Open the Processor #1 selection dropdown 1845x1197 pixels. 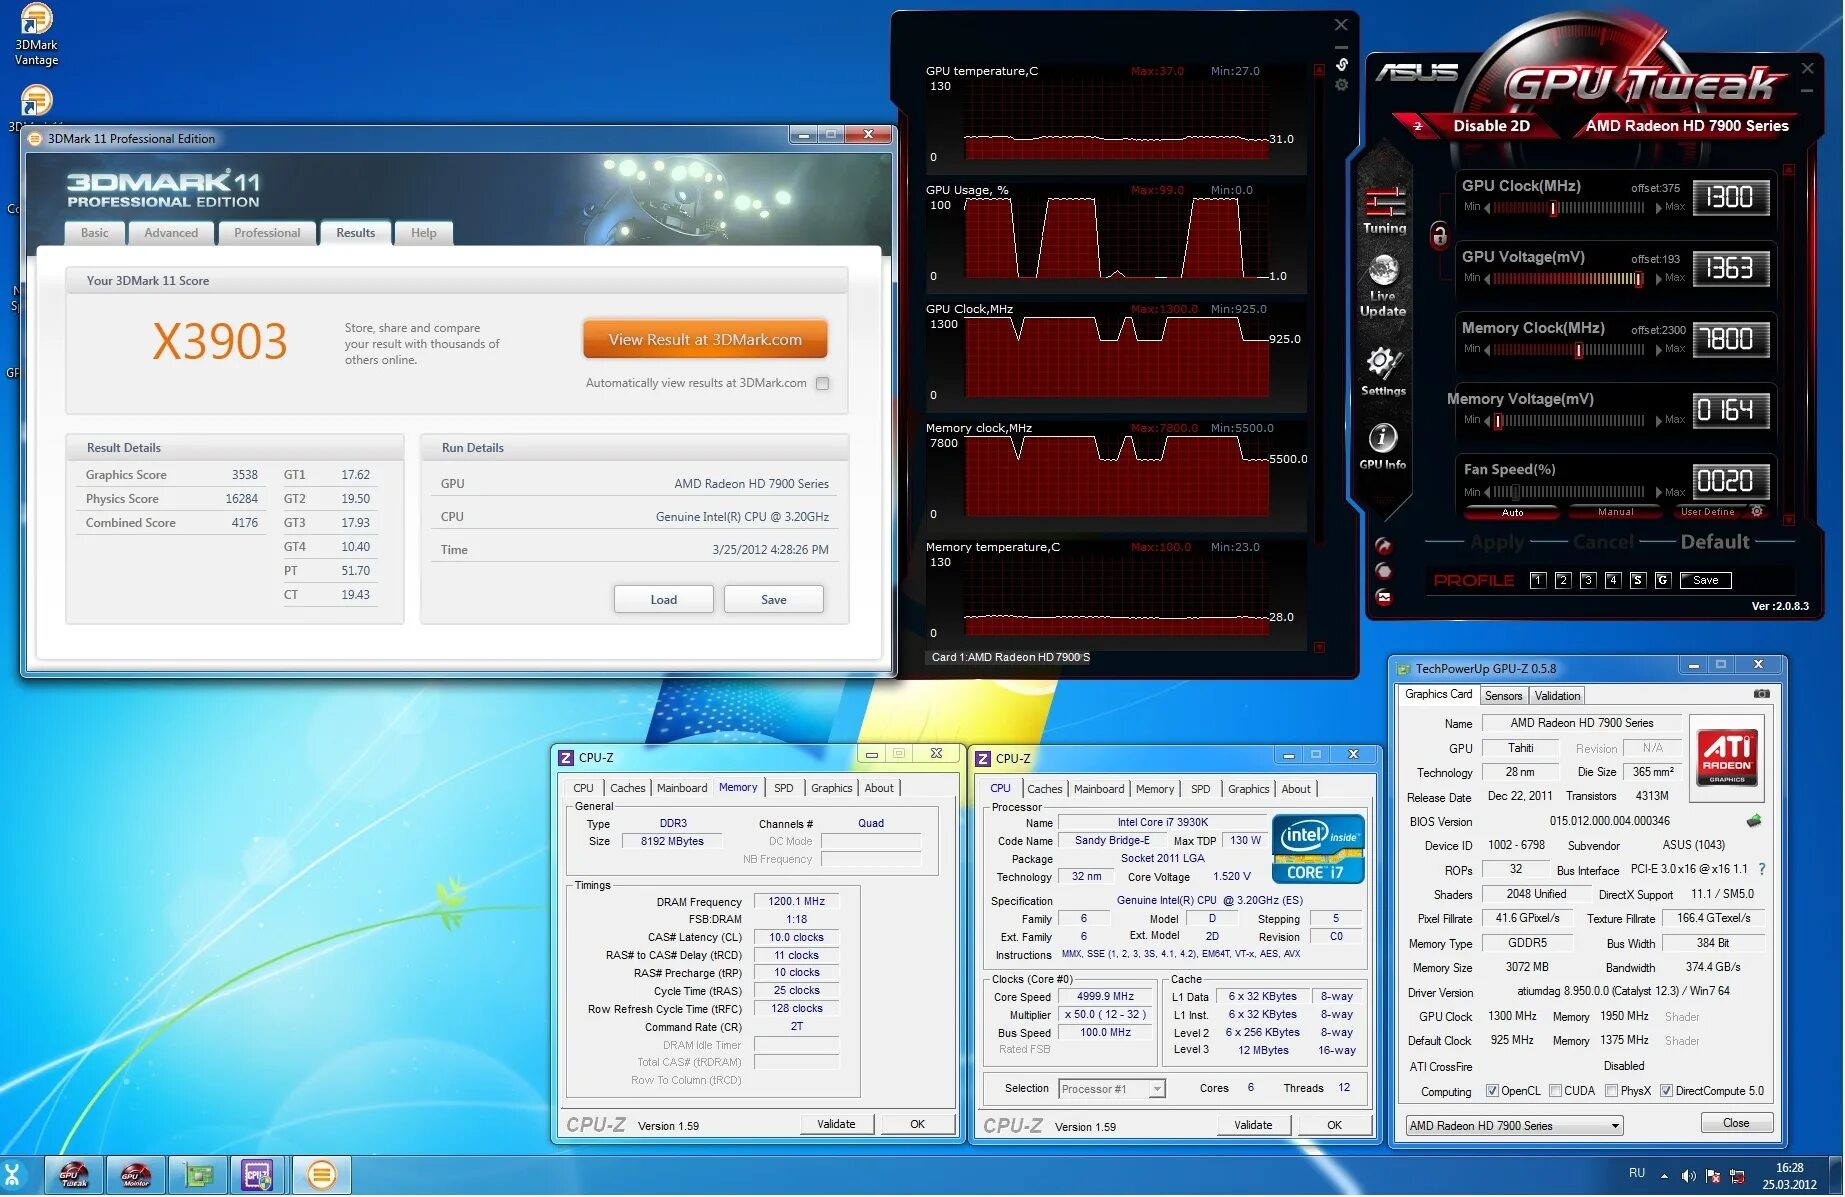[x=1112, y=1089]
